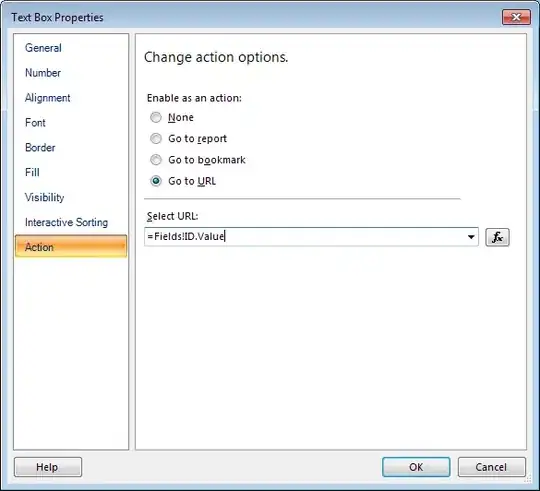Click inside the Select URL text field
Screen dimensions: 540x491
point(304,237)
